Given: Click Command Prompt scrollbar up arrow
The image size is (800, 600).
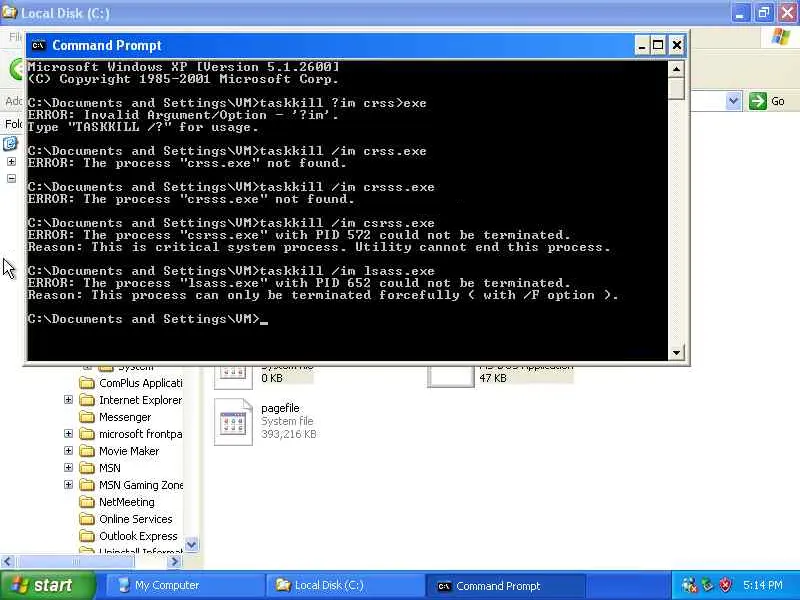Looking at the screenshot, I should [x=676, y=69].
